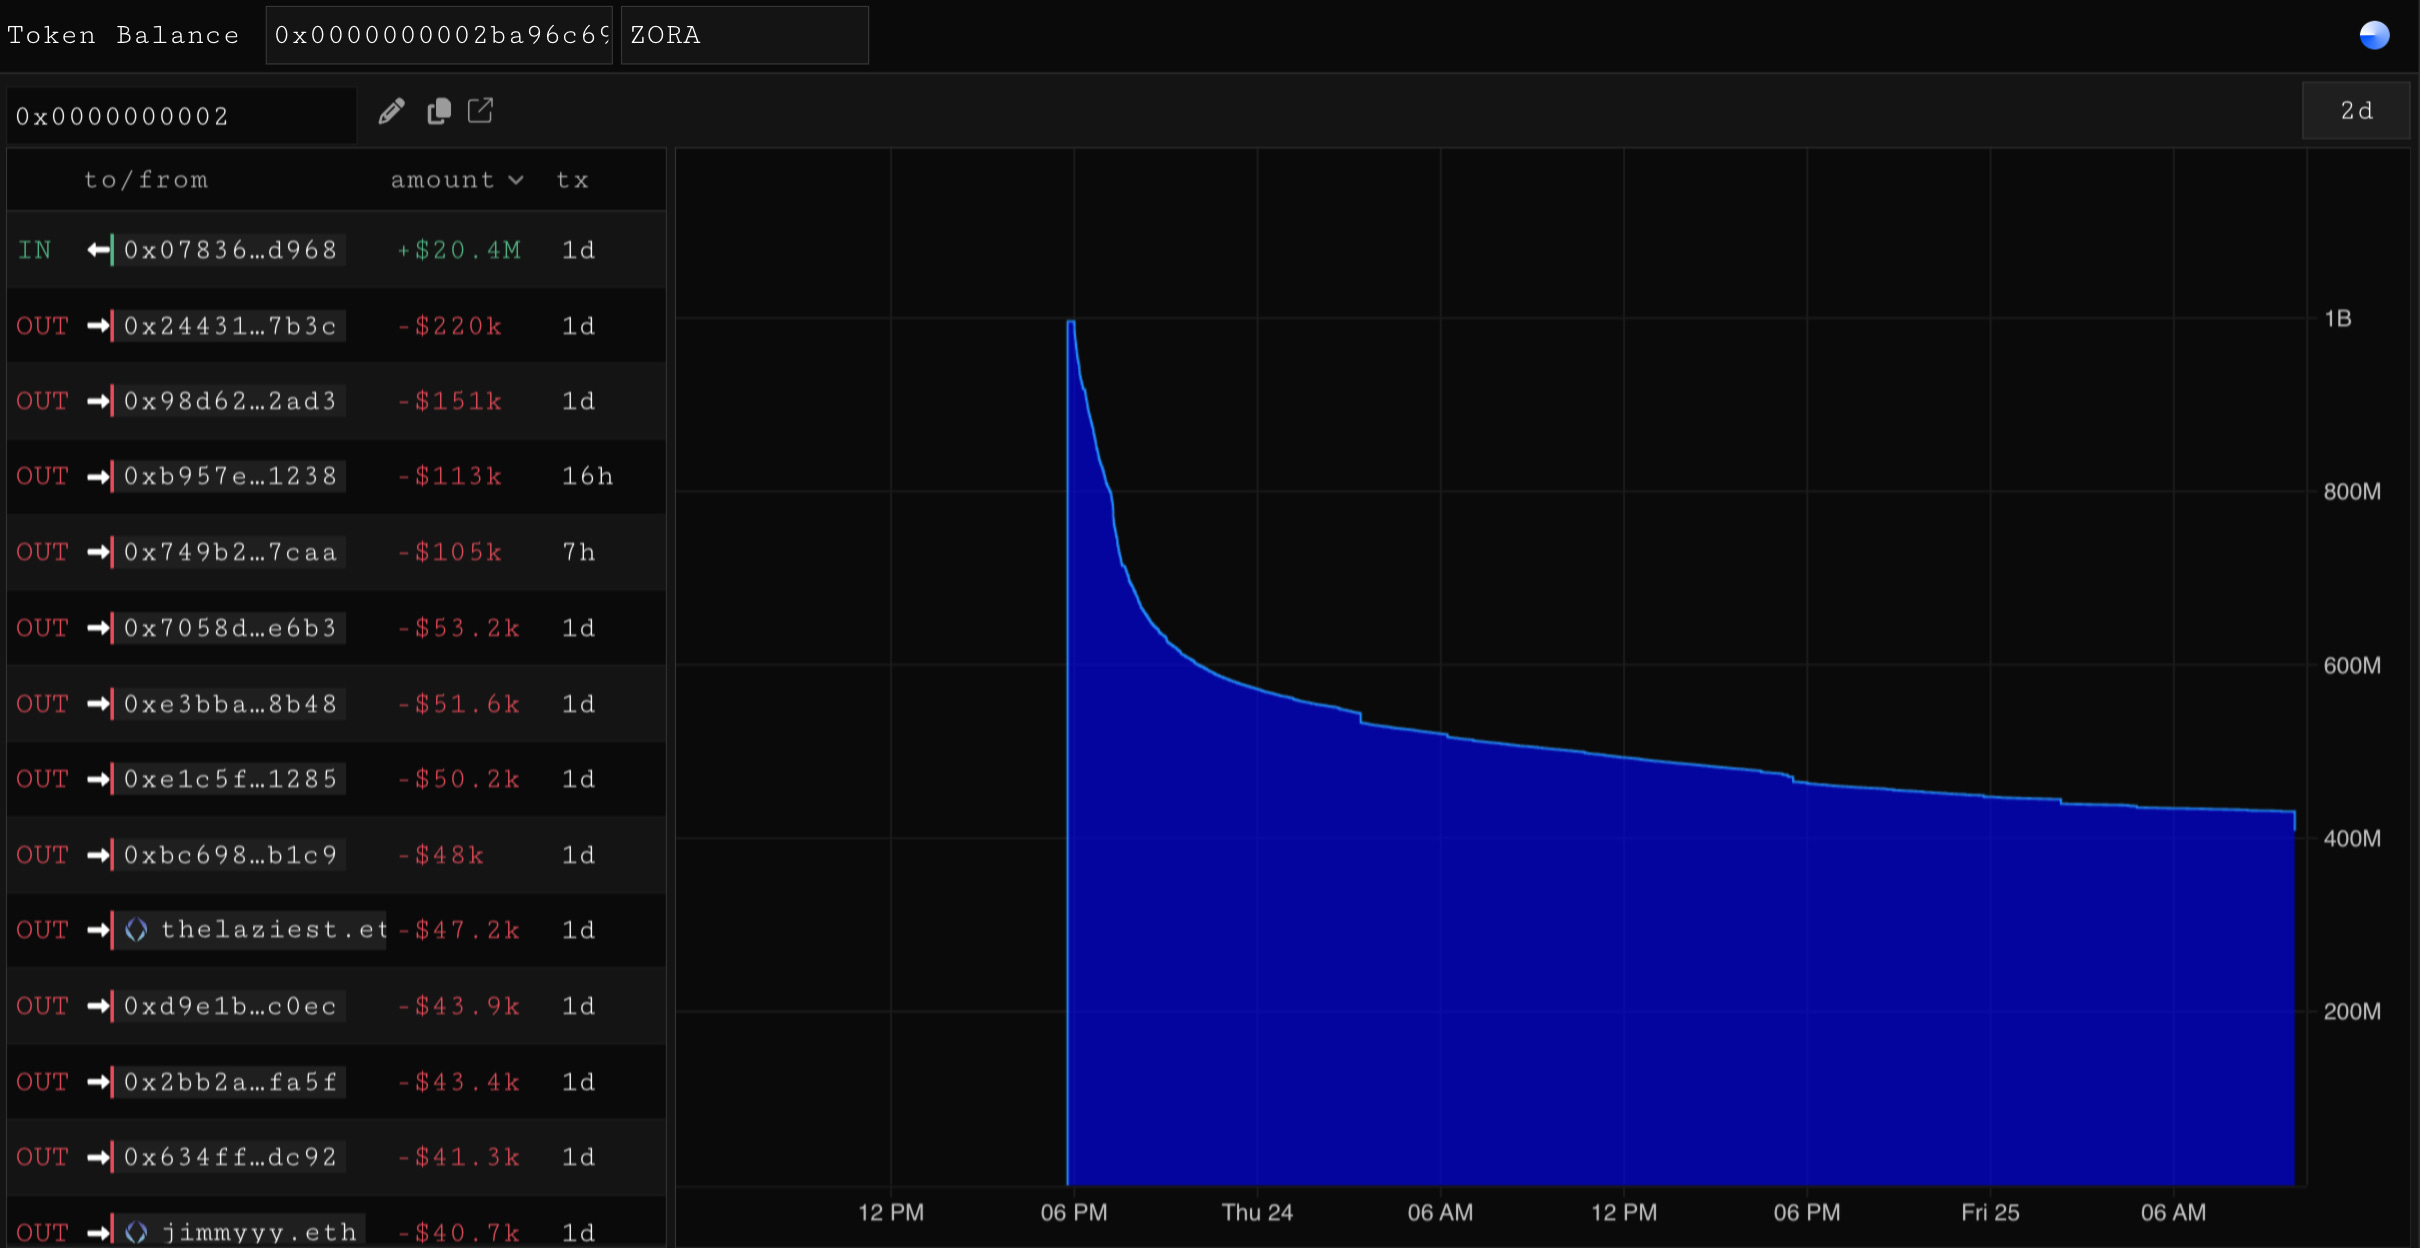Image resolution: width=2420 pixels, height=1248 pixels.
Task: Click outgoing arrow on the 0x24431…7b3c row
Action: (99, 326)
